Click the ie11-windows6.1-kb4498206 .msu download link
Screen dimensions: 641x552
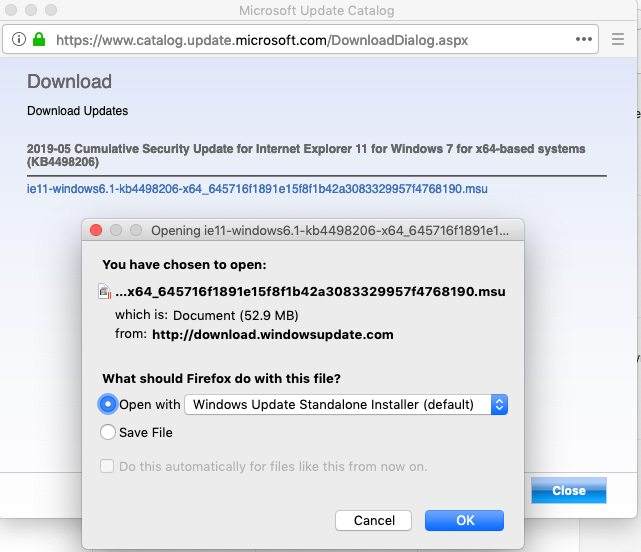257,188
